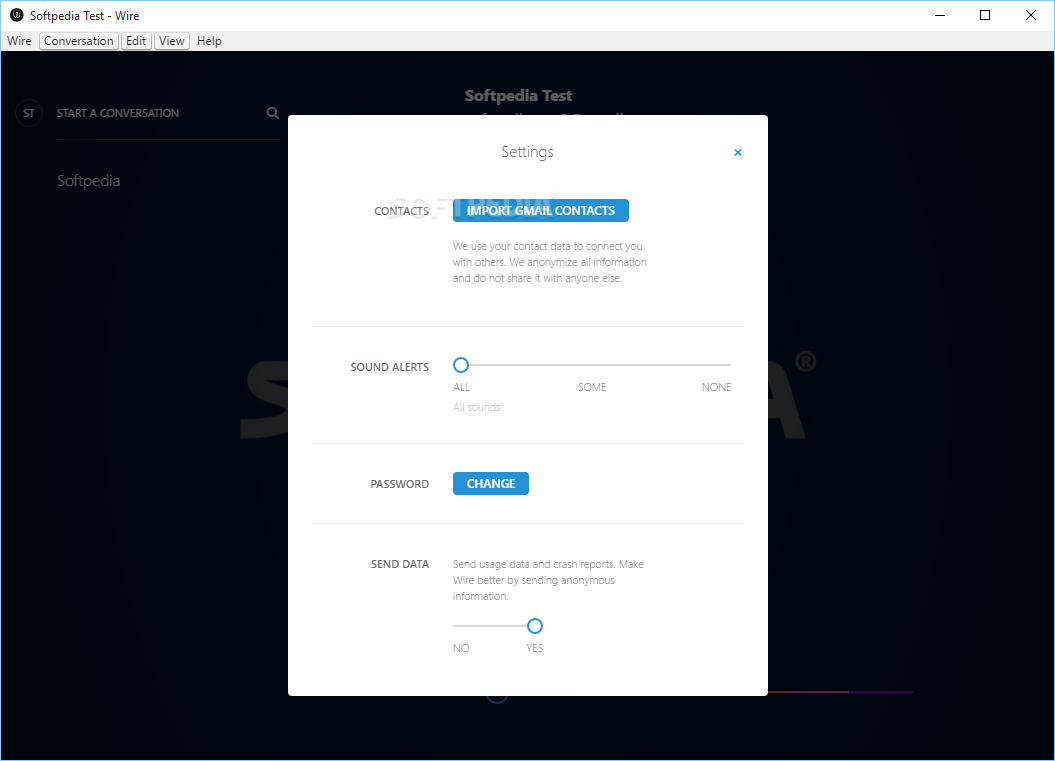1055x761 pixels.
Task: Set sound alerts to NONE
Action: pos(716,387)
